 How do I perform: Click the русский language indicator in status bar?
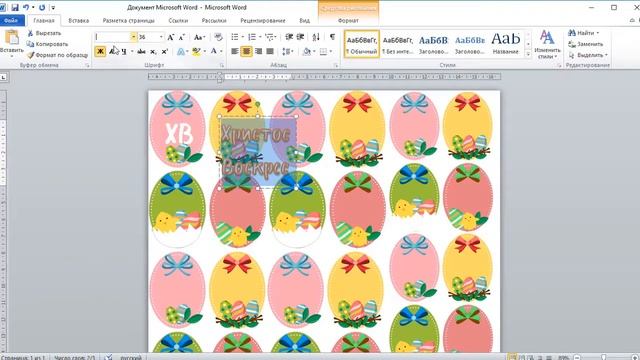click(x=131, y=357)
